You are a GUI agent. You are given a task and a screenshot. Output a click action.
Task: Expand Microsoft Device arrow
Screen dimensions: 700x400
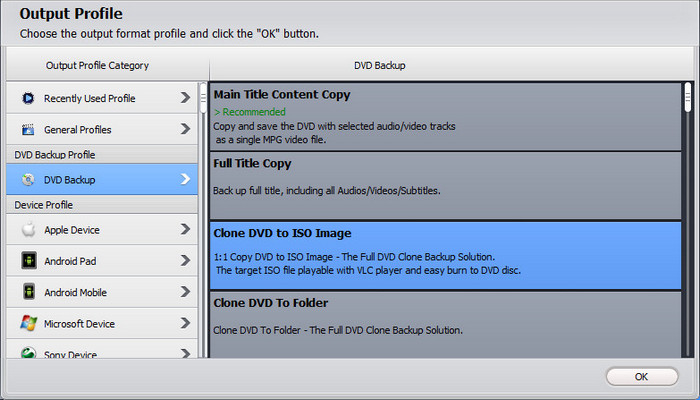[x=185, y=323]
